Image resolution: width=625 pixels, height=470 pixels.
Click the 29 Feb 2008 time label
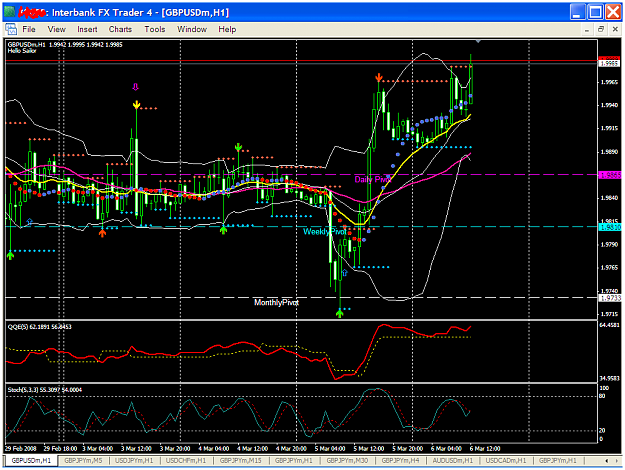pyautogui.click(x=20, y=448)
